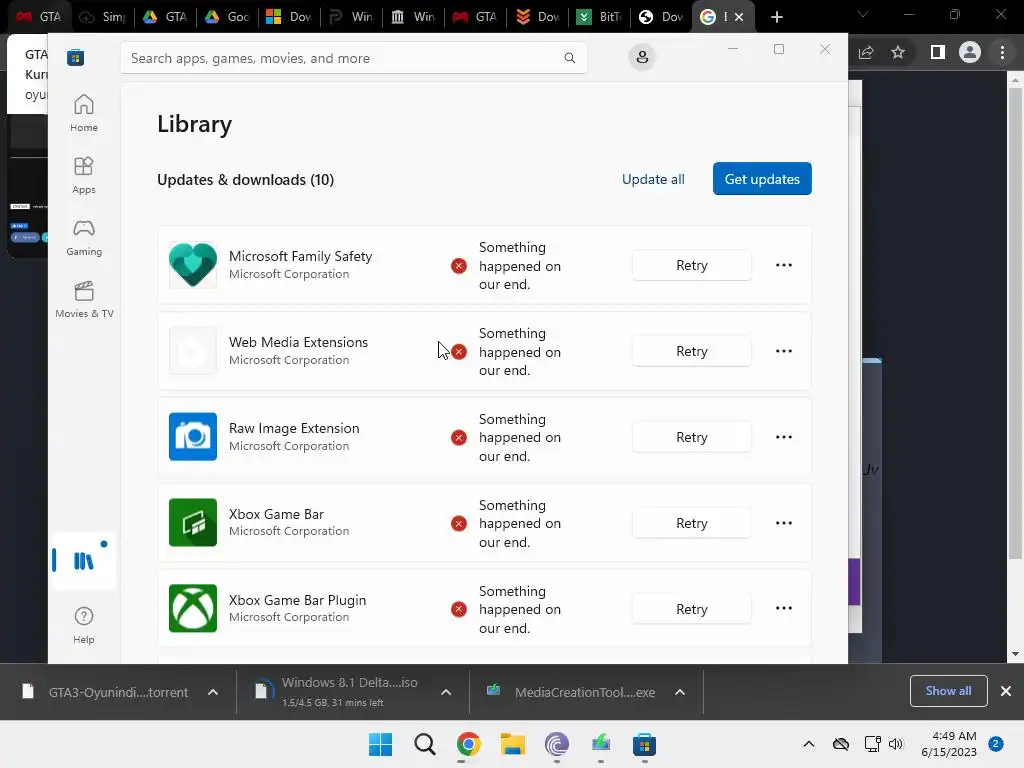Screen dimensions: 1024x768
Task: Retry Web Media Extensions update
Action: coord(692,351)
